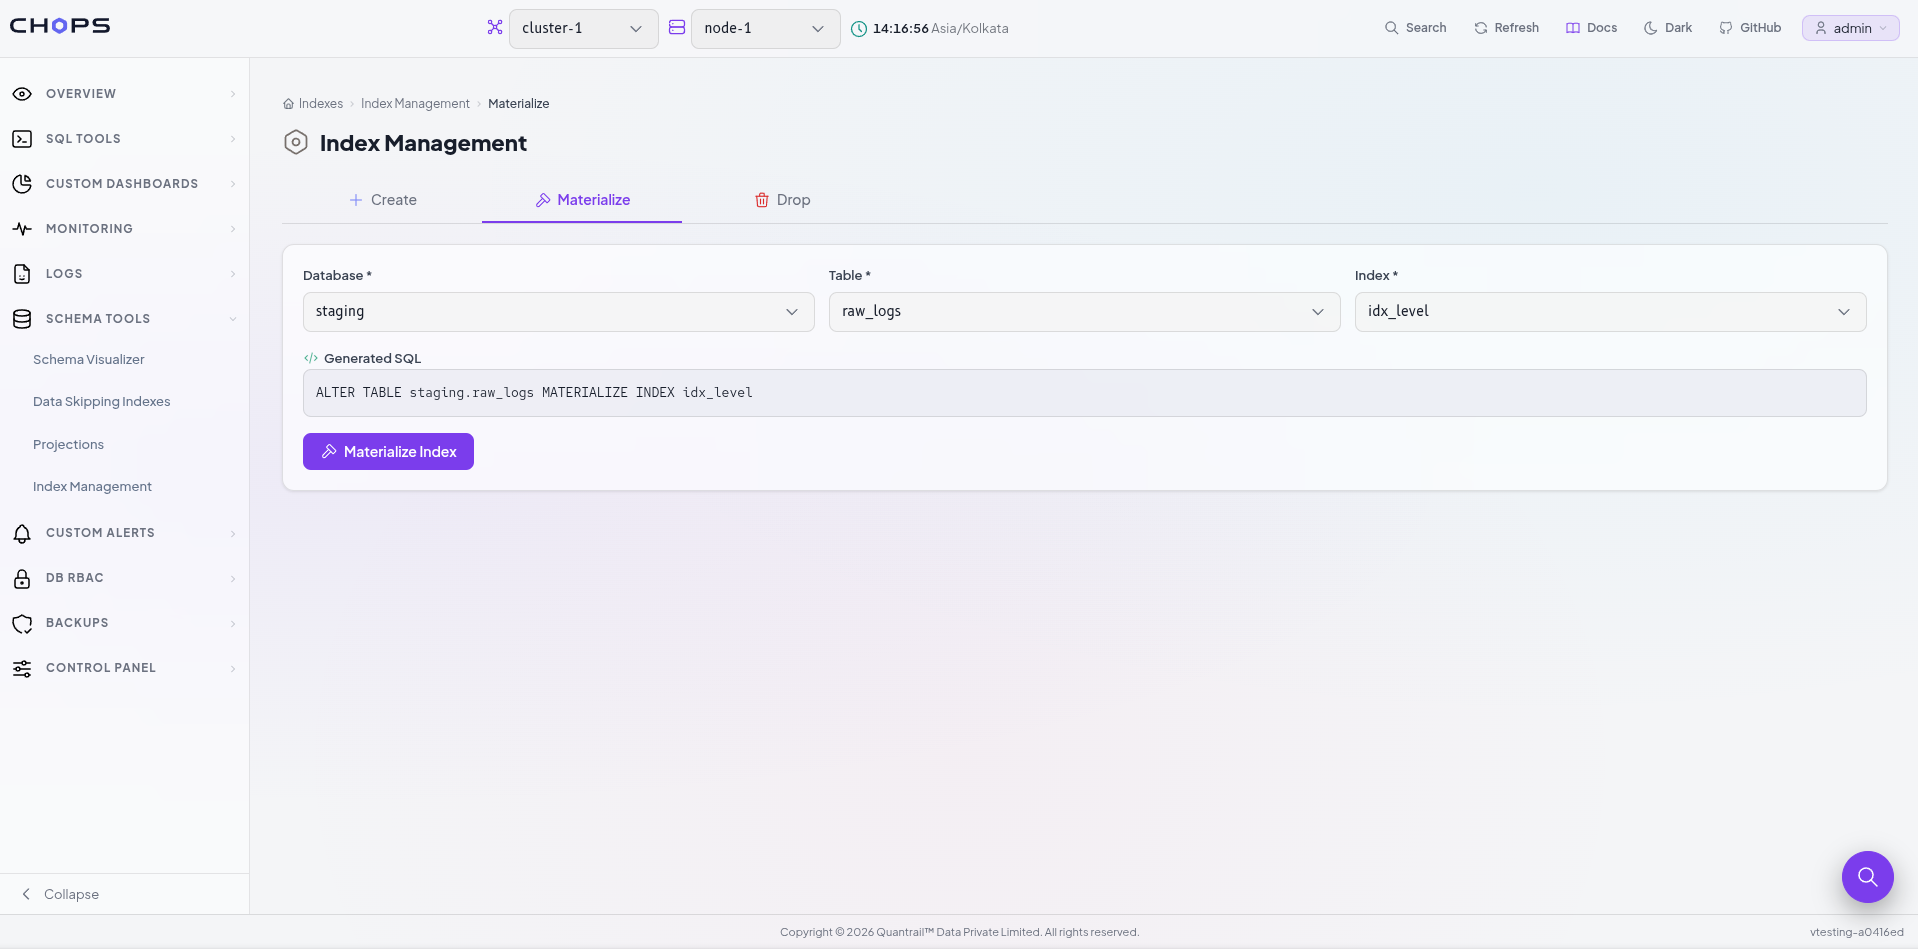Open the Table dropdown showing raw_logs

(x=1084, y=312)
